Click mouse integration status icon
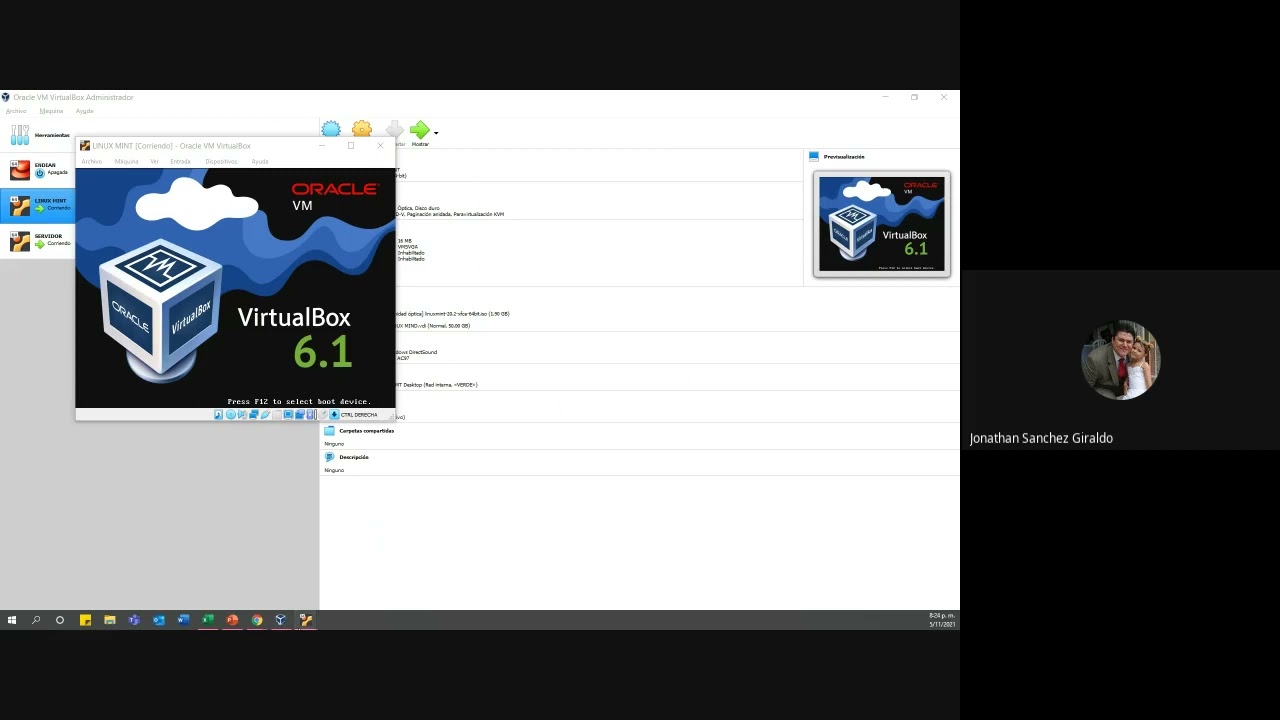The height and width of the screenshot is (720, 1280). click(323, 414)
